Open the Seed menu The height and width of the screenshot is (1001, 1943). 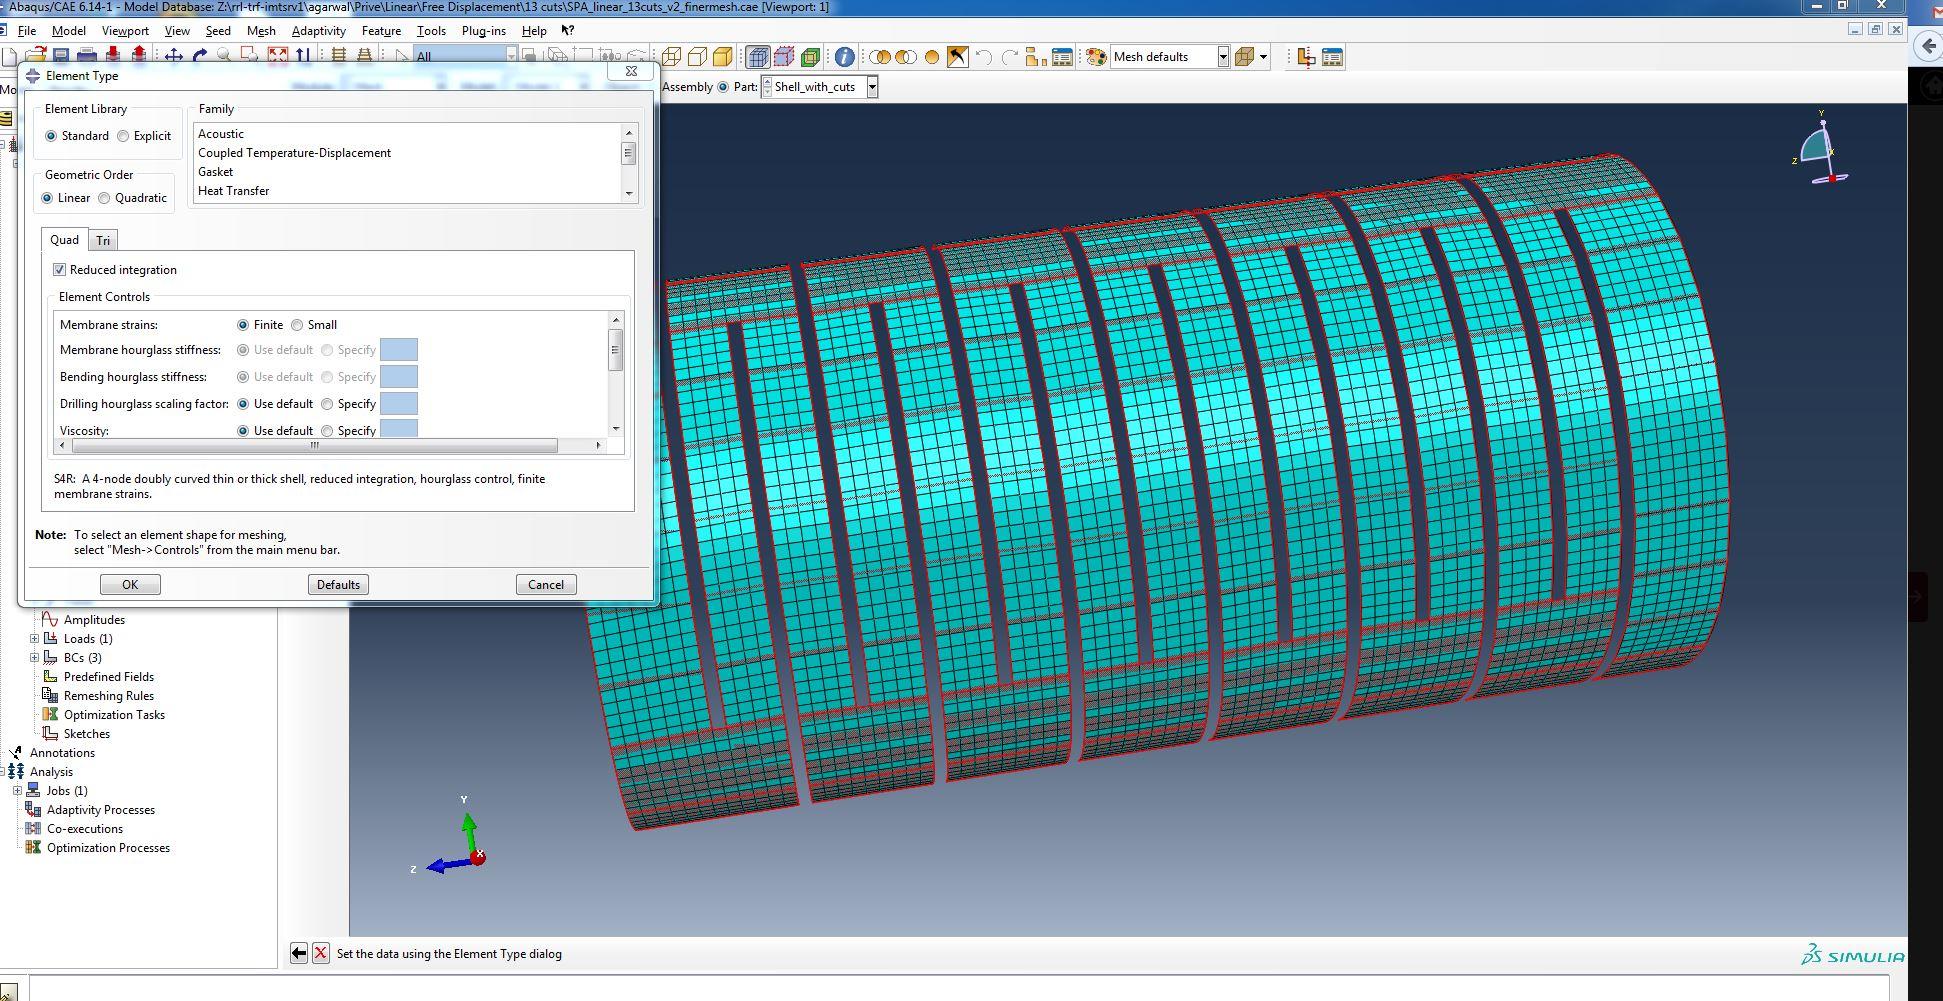click(x=218, y=31)
